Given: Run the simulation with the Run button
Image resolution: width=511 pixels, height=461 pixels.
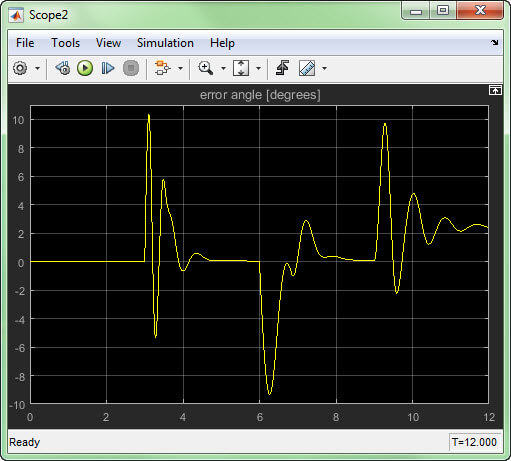Looking at the screenshot, I should (85, 68).
